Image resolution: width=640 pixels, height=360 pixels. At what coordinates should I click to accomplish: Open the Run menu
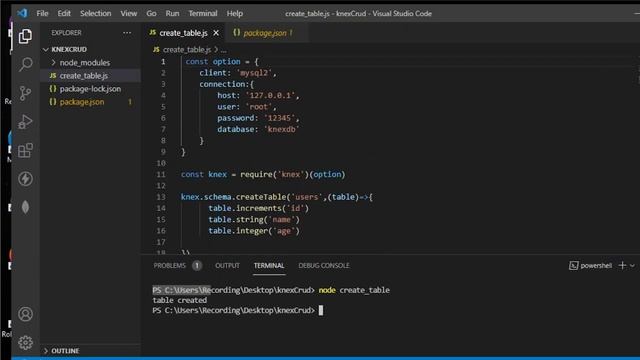pyautogui.click(x=172, y=13)
